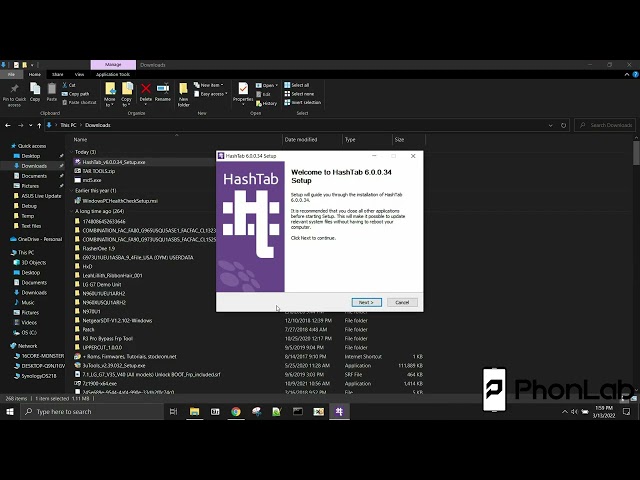Collapse the Today (3) group
This screenshot has width=640, height=480.
[x=71, y=152]
